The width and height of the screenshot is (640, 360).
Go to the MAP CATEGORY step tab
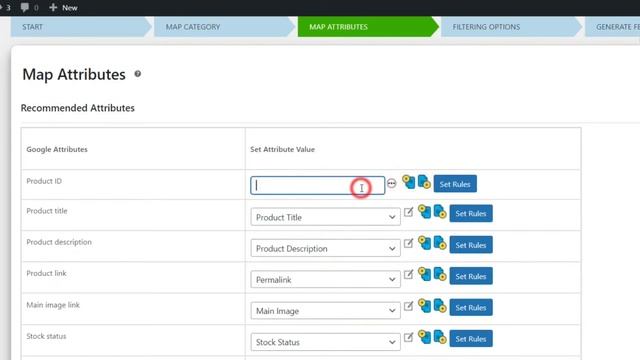tap(224, 27)
